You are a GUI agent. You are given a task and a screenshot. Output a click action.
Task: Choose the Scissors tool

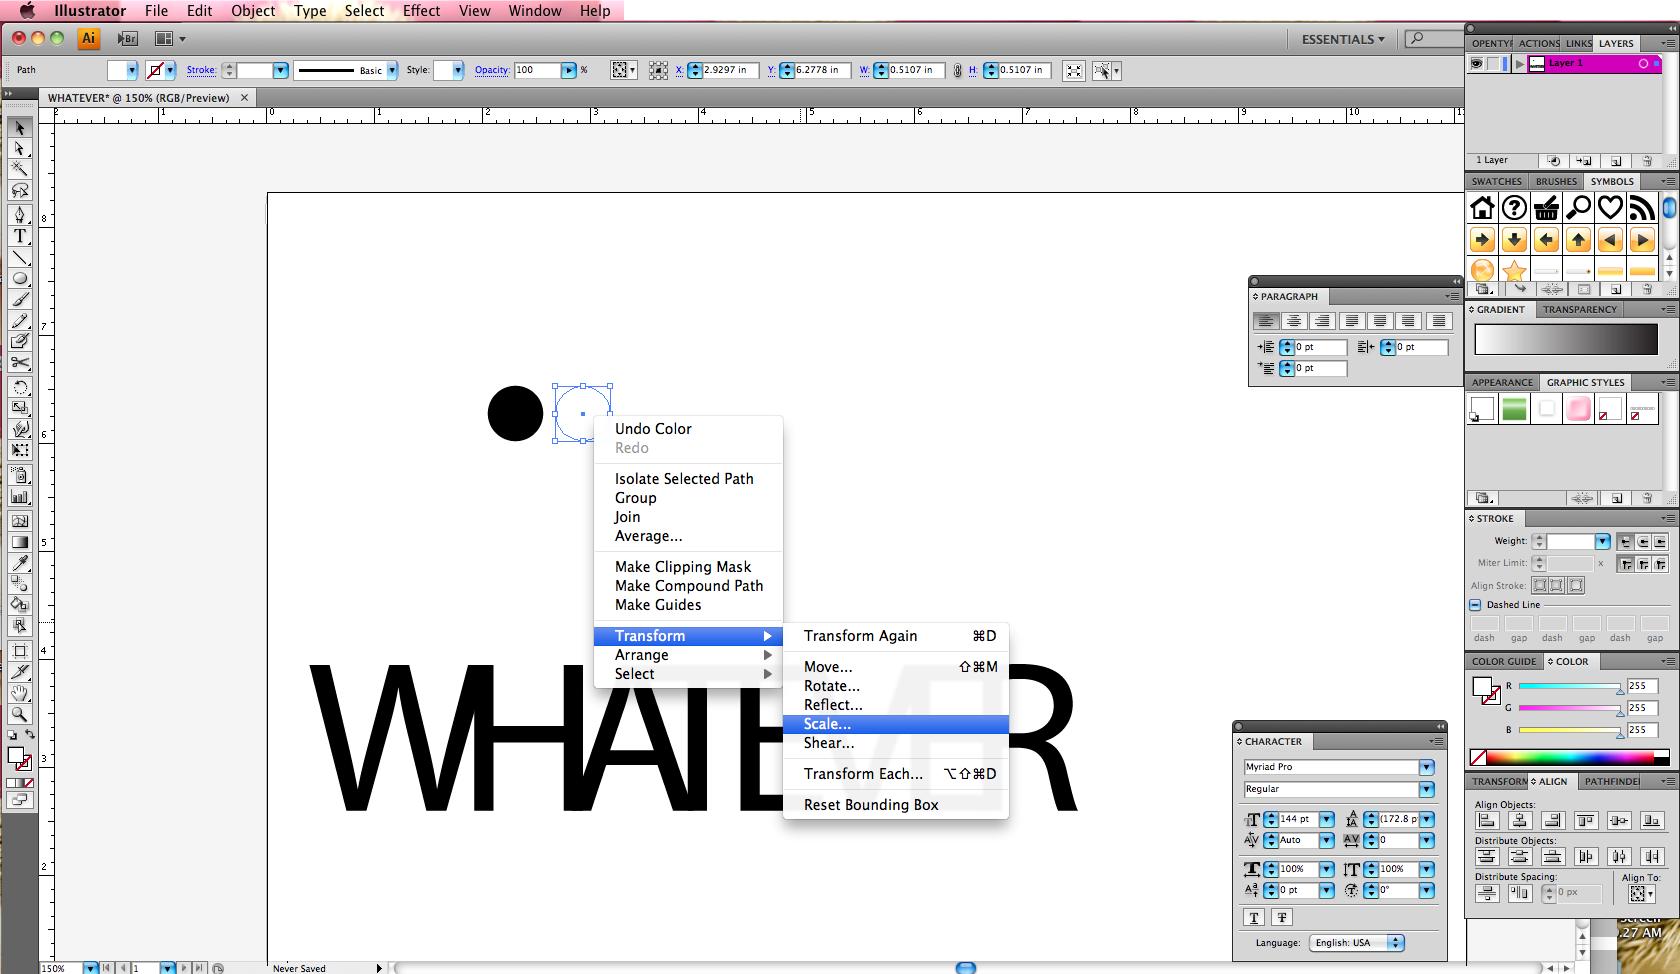(19, 362)
